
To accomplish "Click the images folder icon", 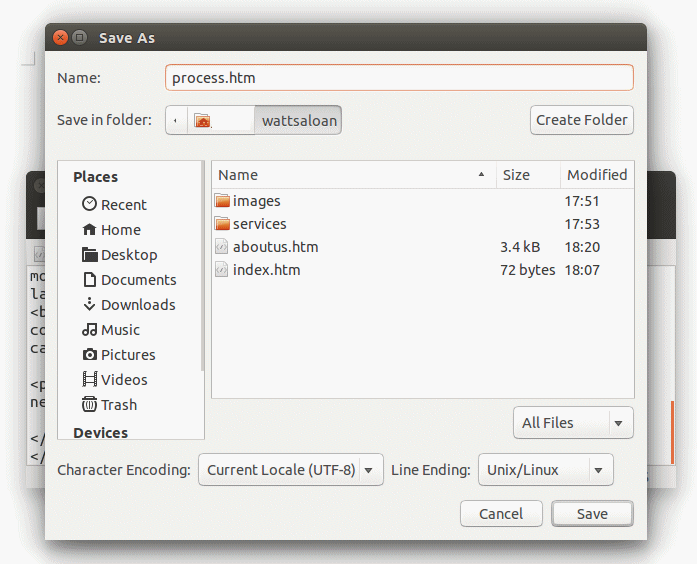I will (x=222, y=201).
